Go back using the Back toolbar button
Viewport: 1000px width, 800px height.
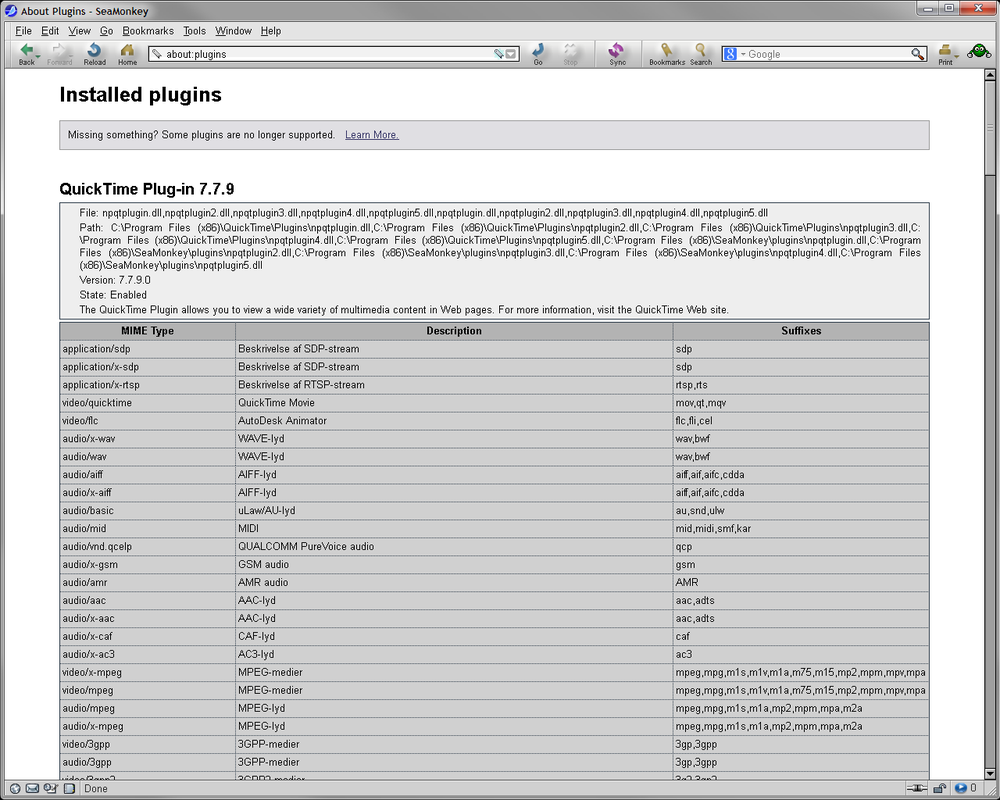coord(26,54)
